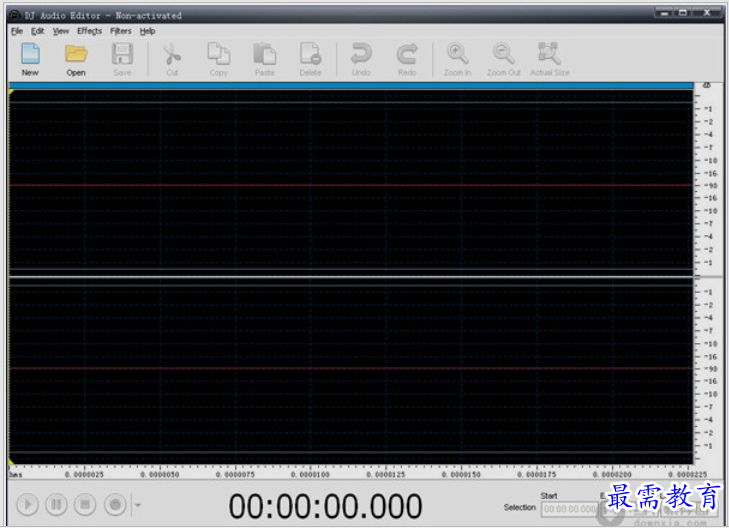Screen dimensions: 729x528
Task: Click the 00:00:00.000 time counter display
Action: pos(325,506)
